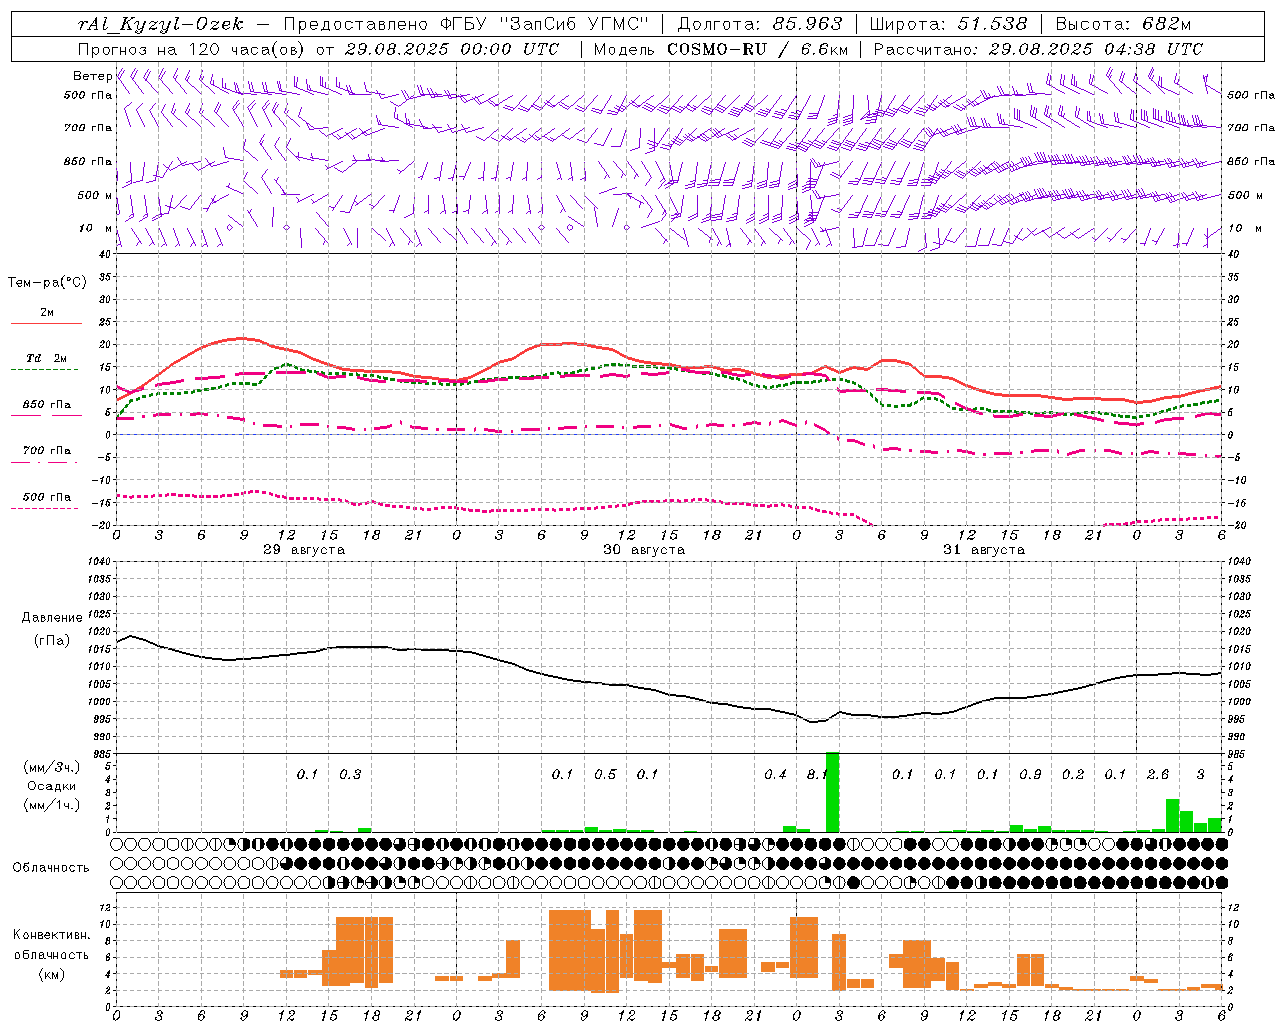Select the Осадки precipitation label

51,786
